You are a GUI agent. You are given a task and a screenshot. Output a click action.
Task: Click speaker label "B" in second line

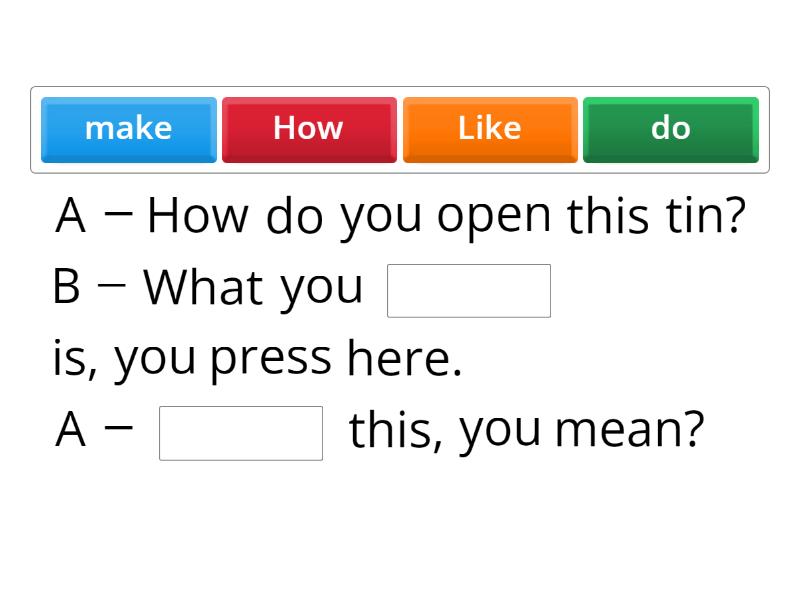(x=66, y=287)
